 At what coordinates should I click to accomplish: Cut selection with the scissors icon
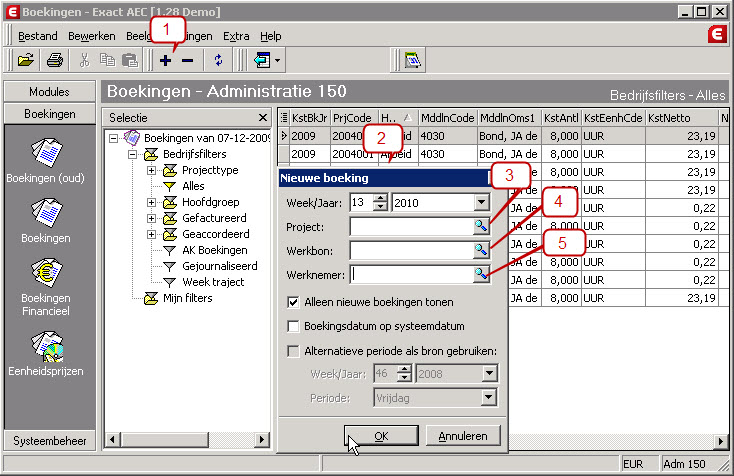[85, 60]
